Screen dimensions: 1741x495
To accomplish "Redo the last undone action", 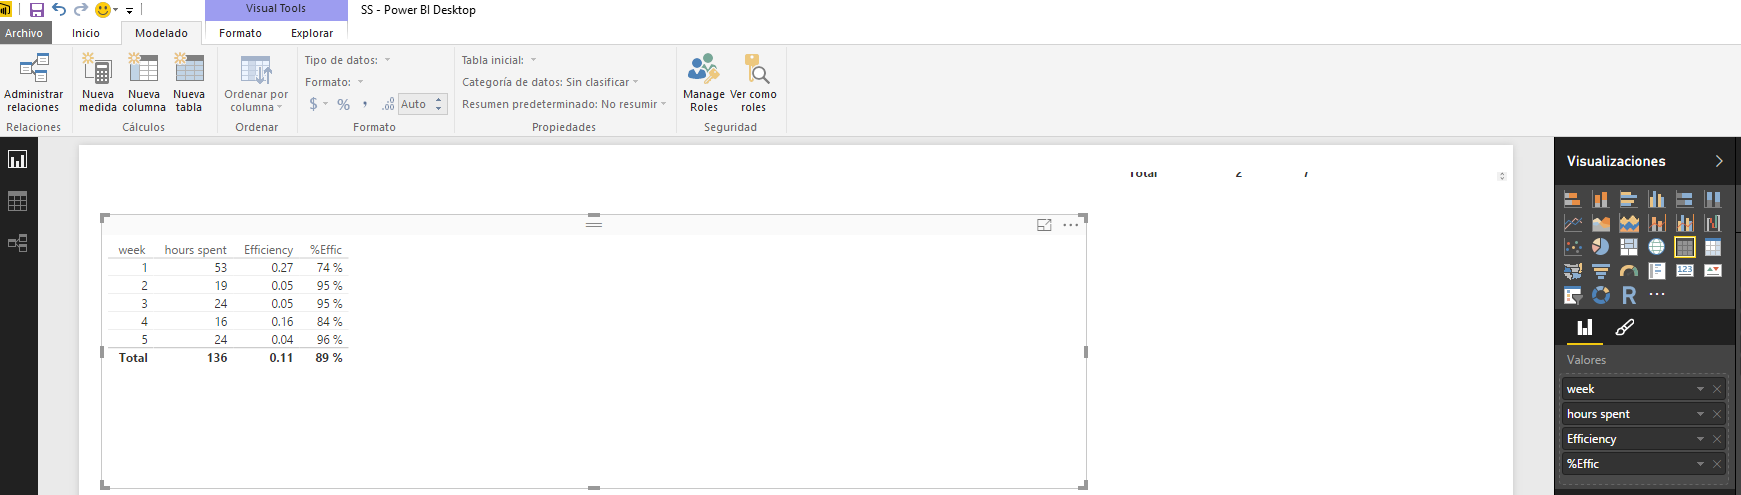I will click(x=81, y=10).
